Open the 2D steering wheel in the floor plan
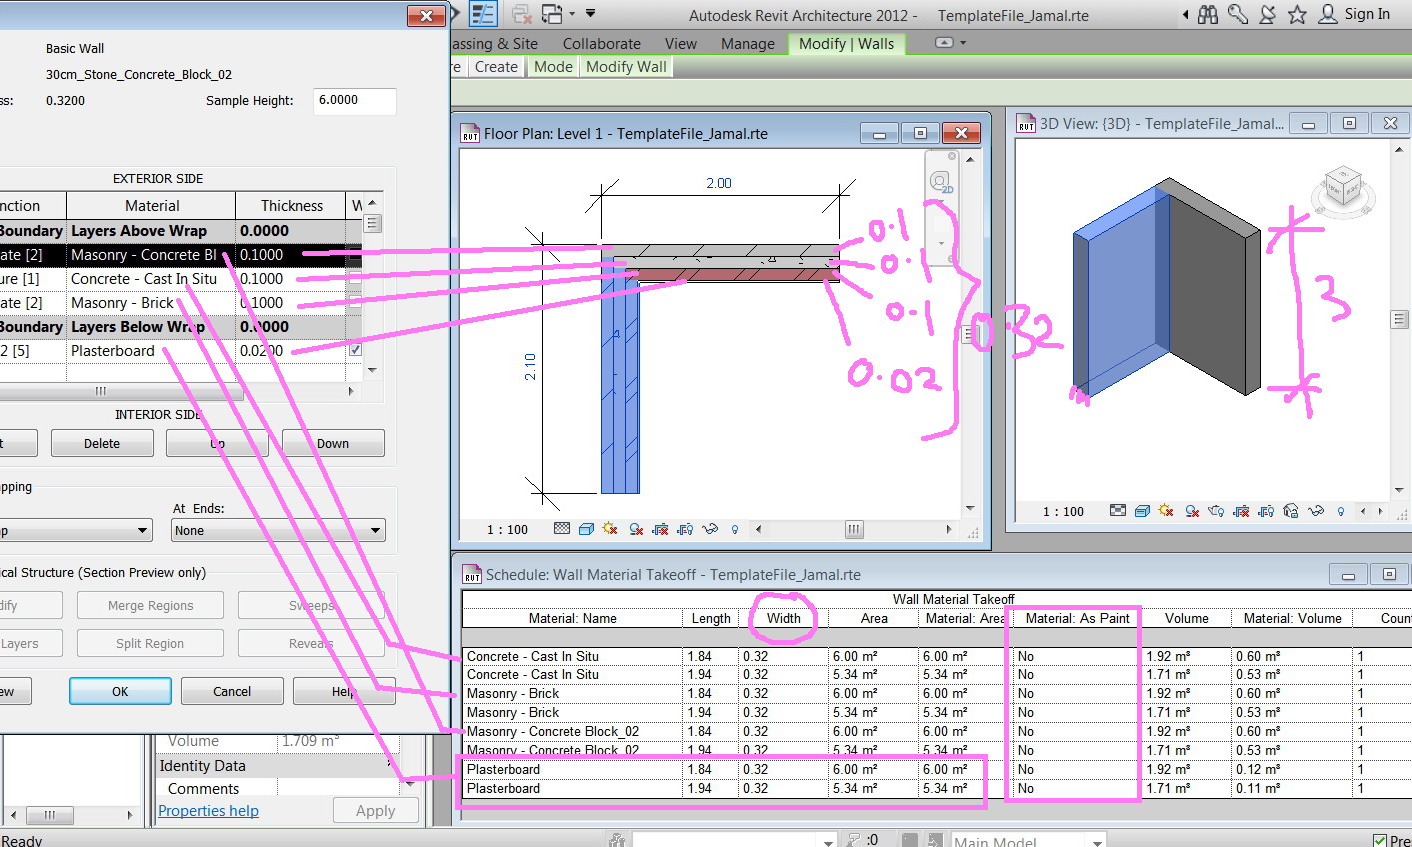Image resolution: width=1412 pixels, height=847 pixels. (940, 183)
